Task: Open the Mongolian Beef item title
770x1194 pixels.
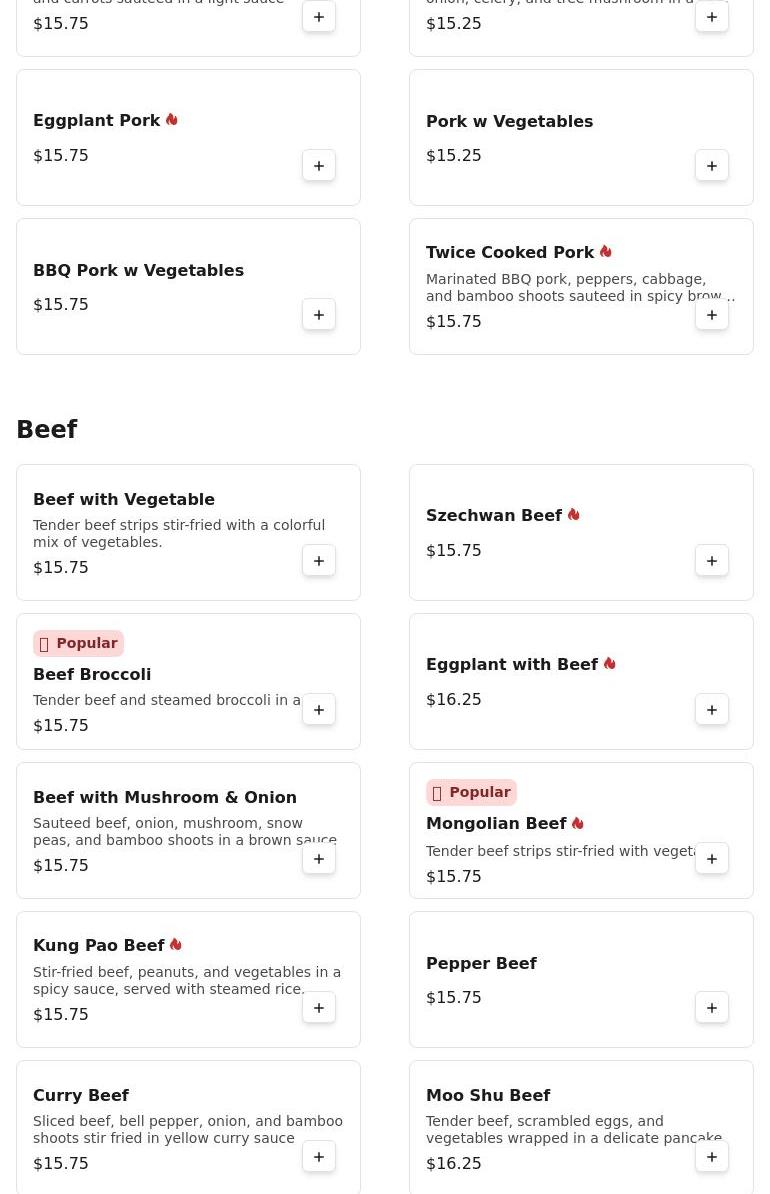Action: pyautogui.click(x=496, y=824)
